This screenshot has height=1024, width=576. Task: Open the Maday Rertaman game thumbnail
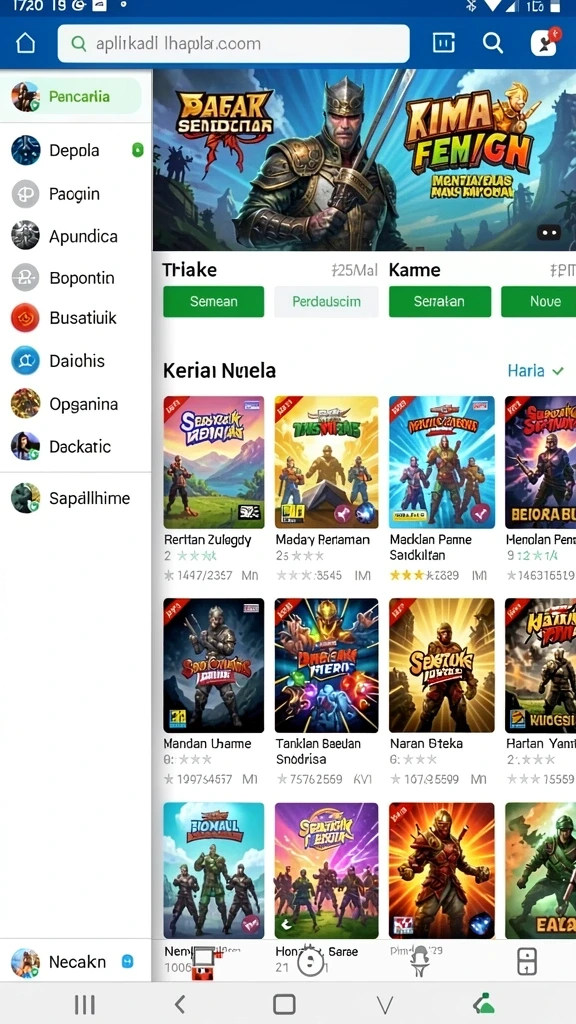click(327, 462)
